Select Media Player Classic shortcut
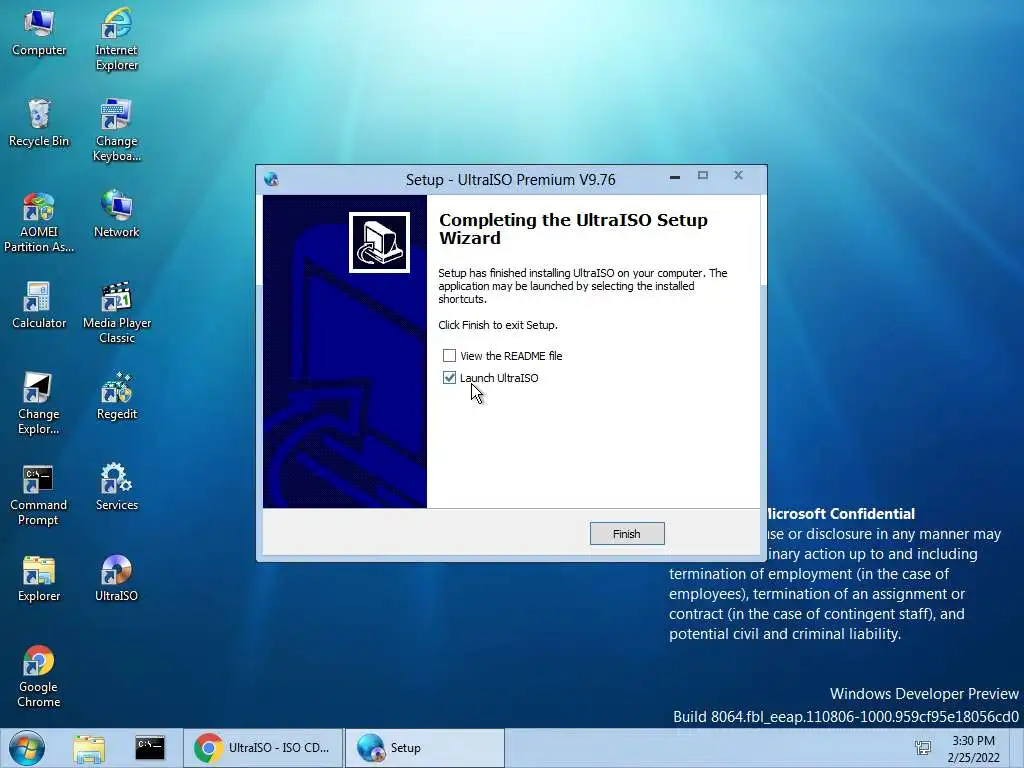1024x768 pixels. click(x=116, y=312)
